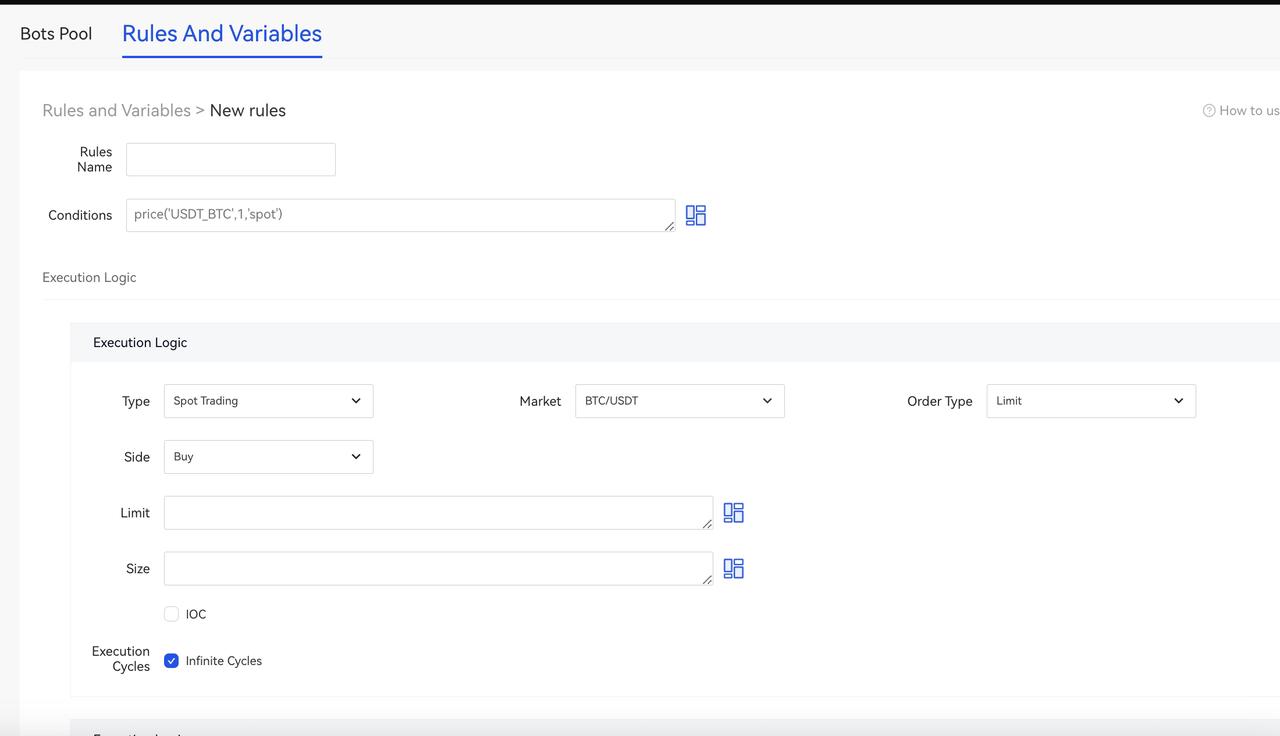Click the Execution Logic panel header
This screenshot has width=1280, height=736.
tap(140, 343)
